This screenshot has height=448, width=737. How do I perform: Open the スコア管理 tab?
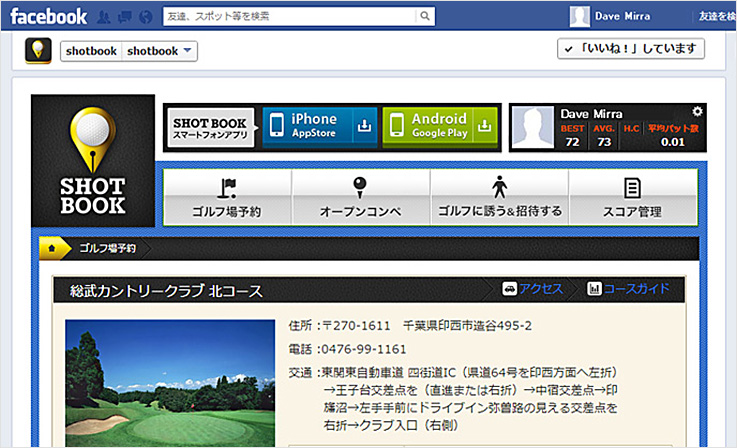(632, 196)
